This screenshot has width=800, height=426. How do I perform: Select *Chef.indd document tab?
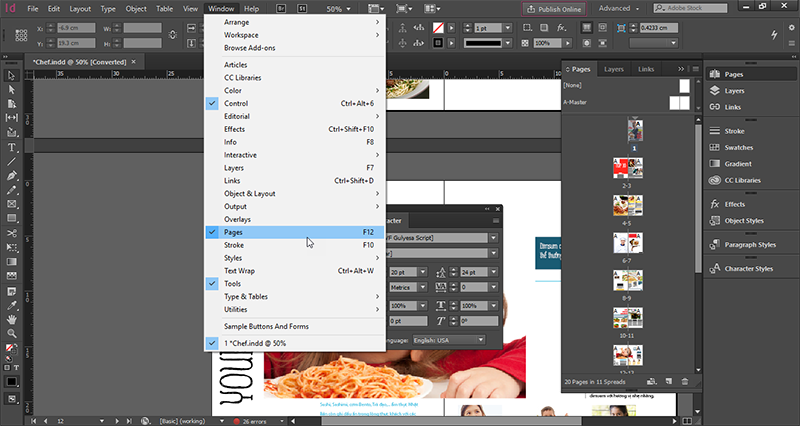80,62
